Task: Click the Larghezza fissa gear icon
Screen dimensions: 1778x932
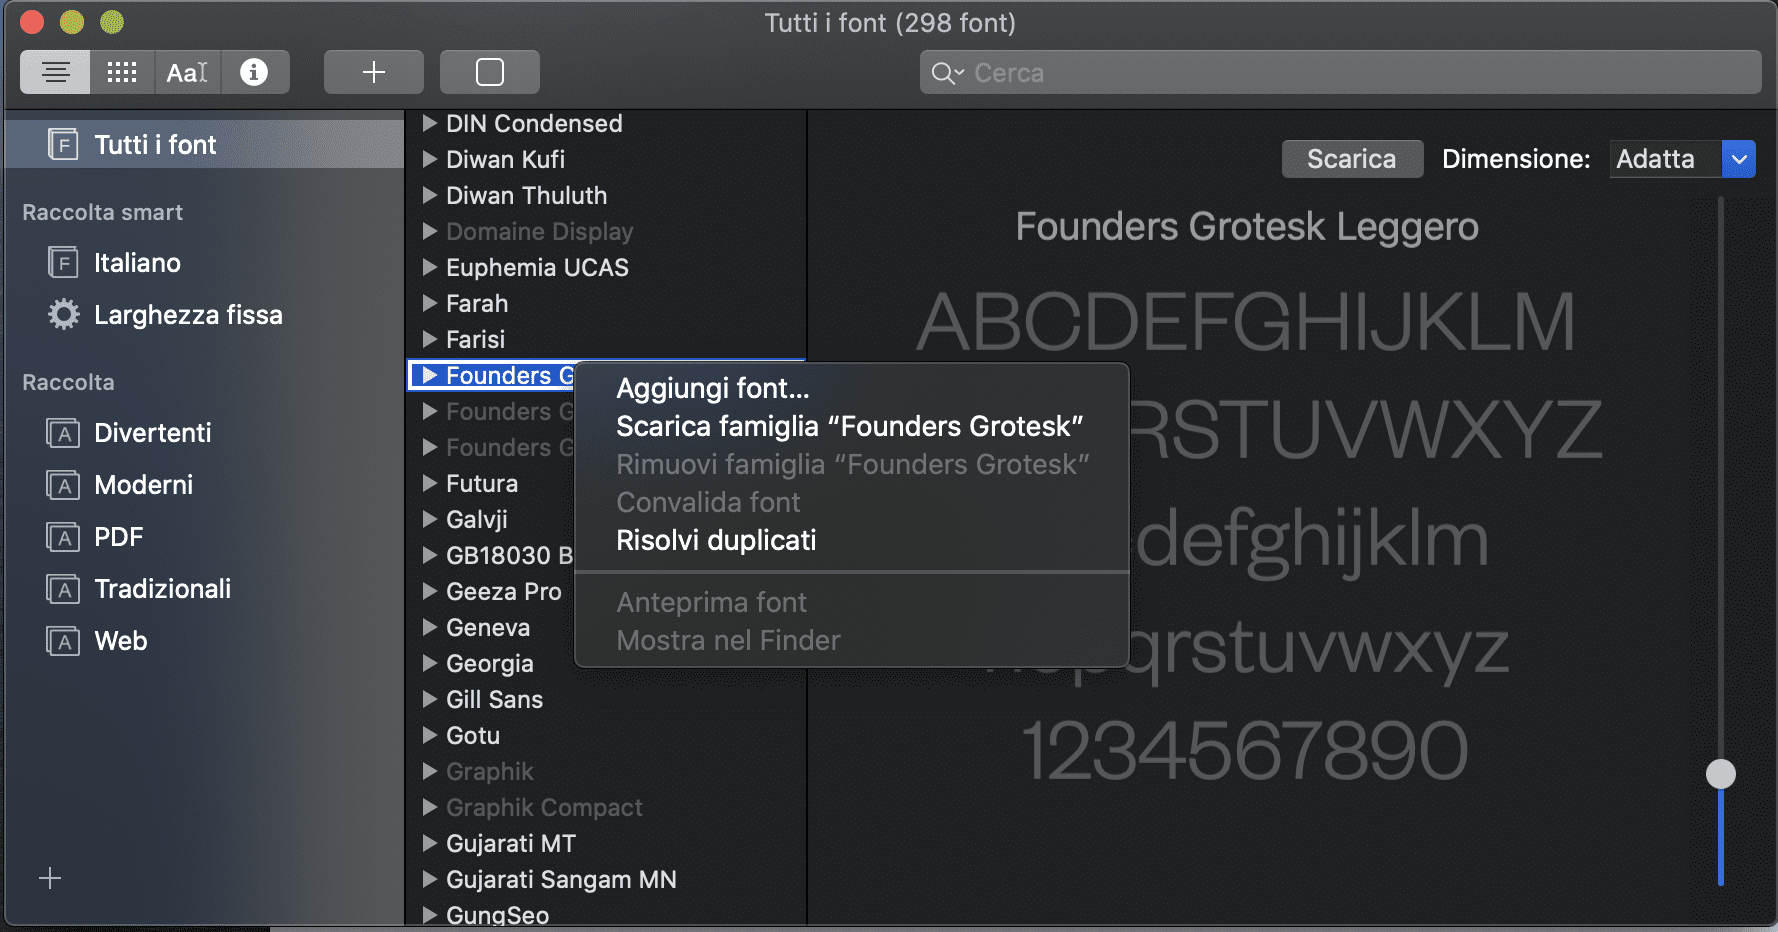Action: pos(63,315)
